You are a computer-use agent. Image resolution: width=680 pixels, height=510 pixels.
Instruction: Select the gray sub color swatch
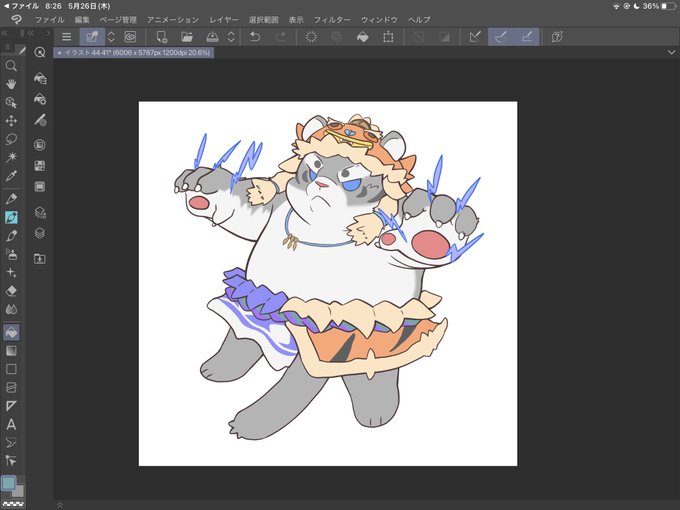coord(19,491)
